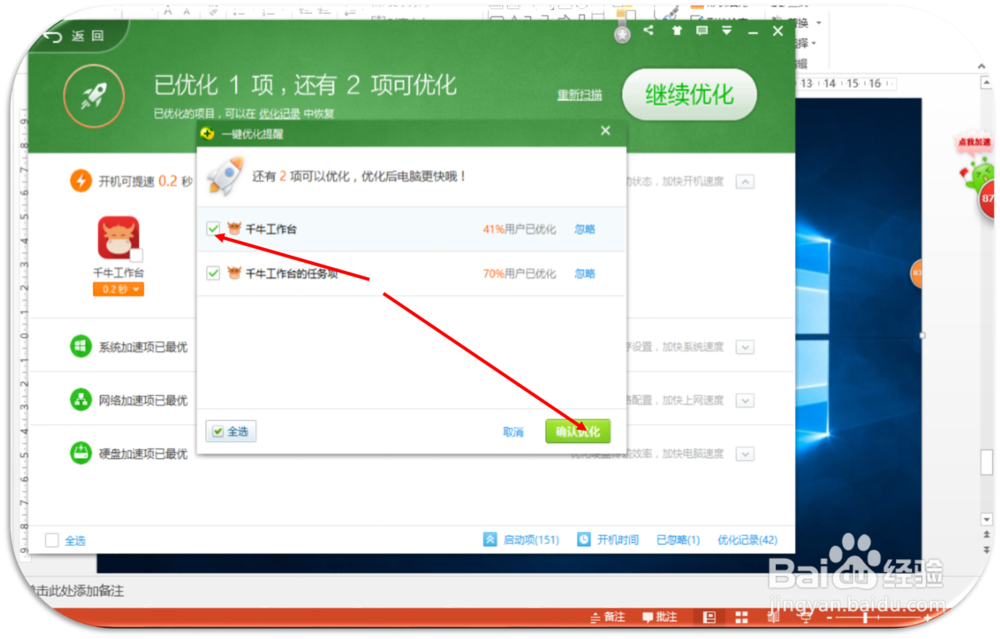Click the 硬盘加速项已最优 disk icon
Screen dimensions: 1000x639
pos(80,453)
